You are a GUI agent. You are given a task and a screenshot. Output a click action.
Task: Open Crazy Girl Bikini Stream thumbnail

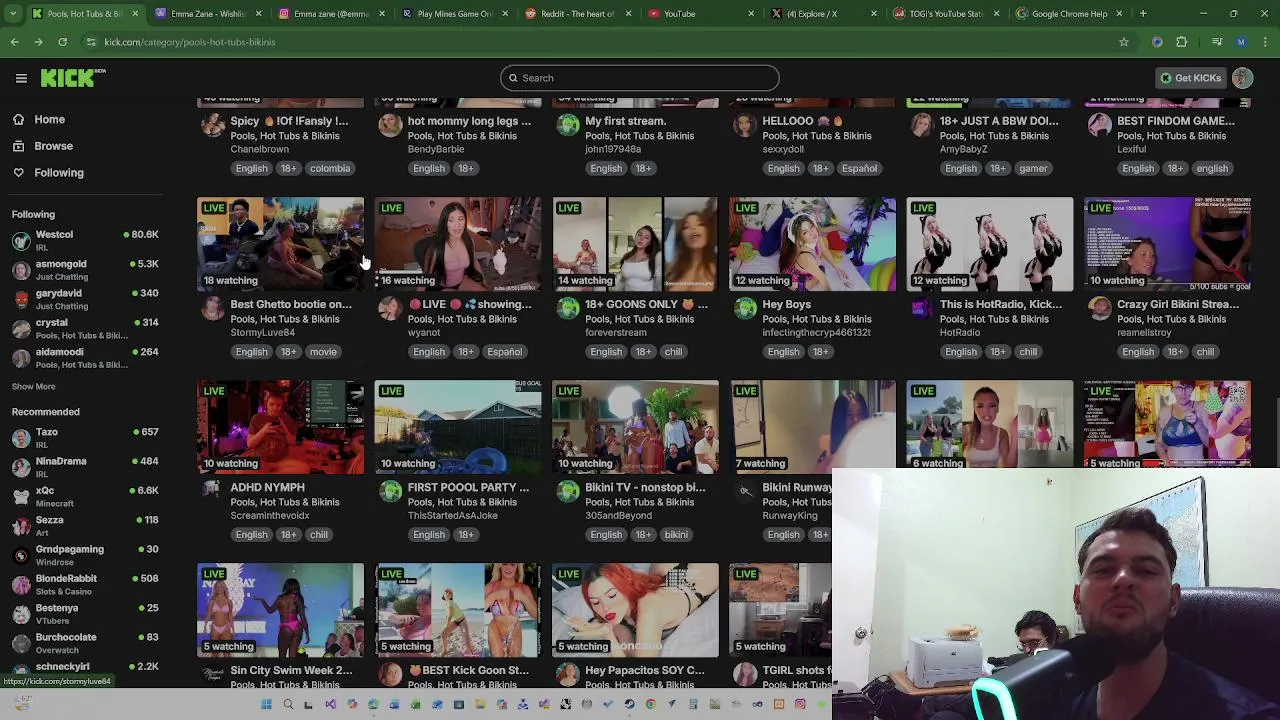click(1167, 244)
